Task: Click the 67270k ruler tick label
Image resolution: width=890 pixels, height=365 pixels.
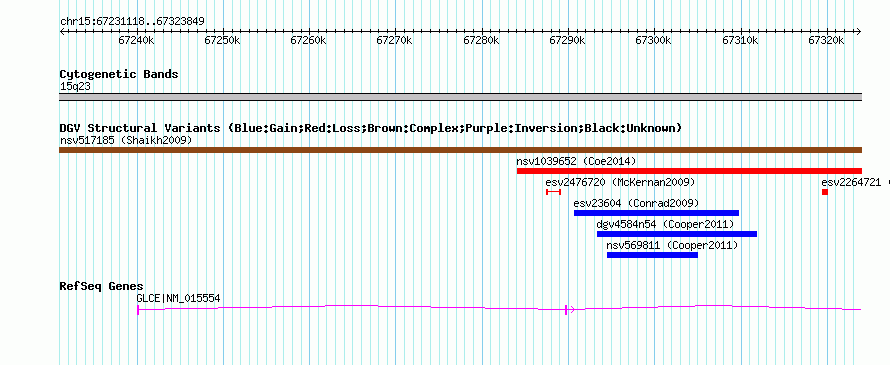Action: tap(394, 40)
